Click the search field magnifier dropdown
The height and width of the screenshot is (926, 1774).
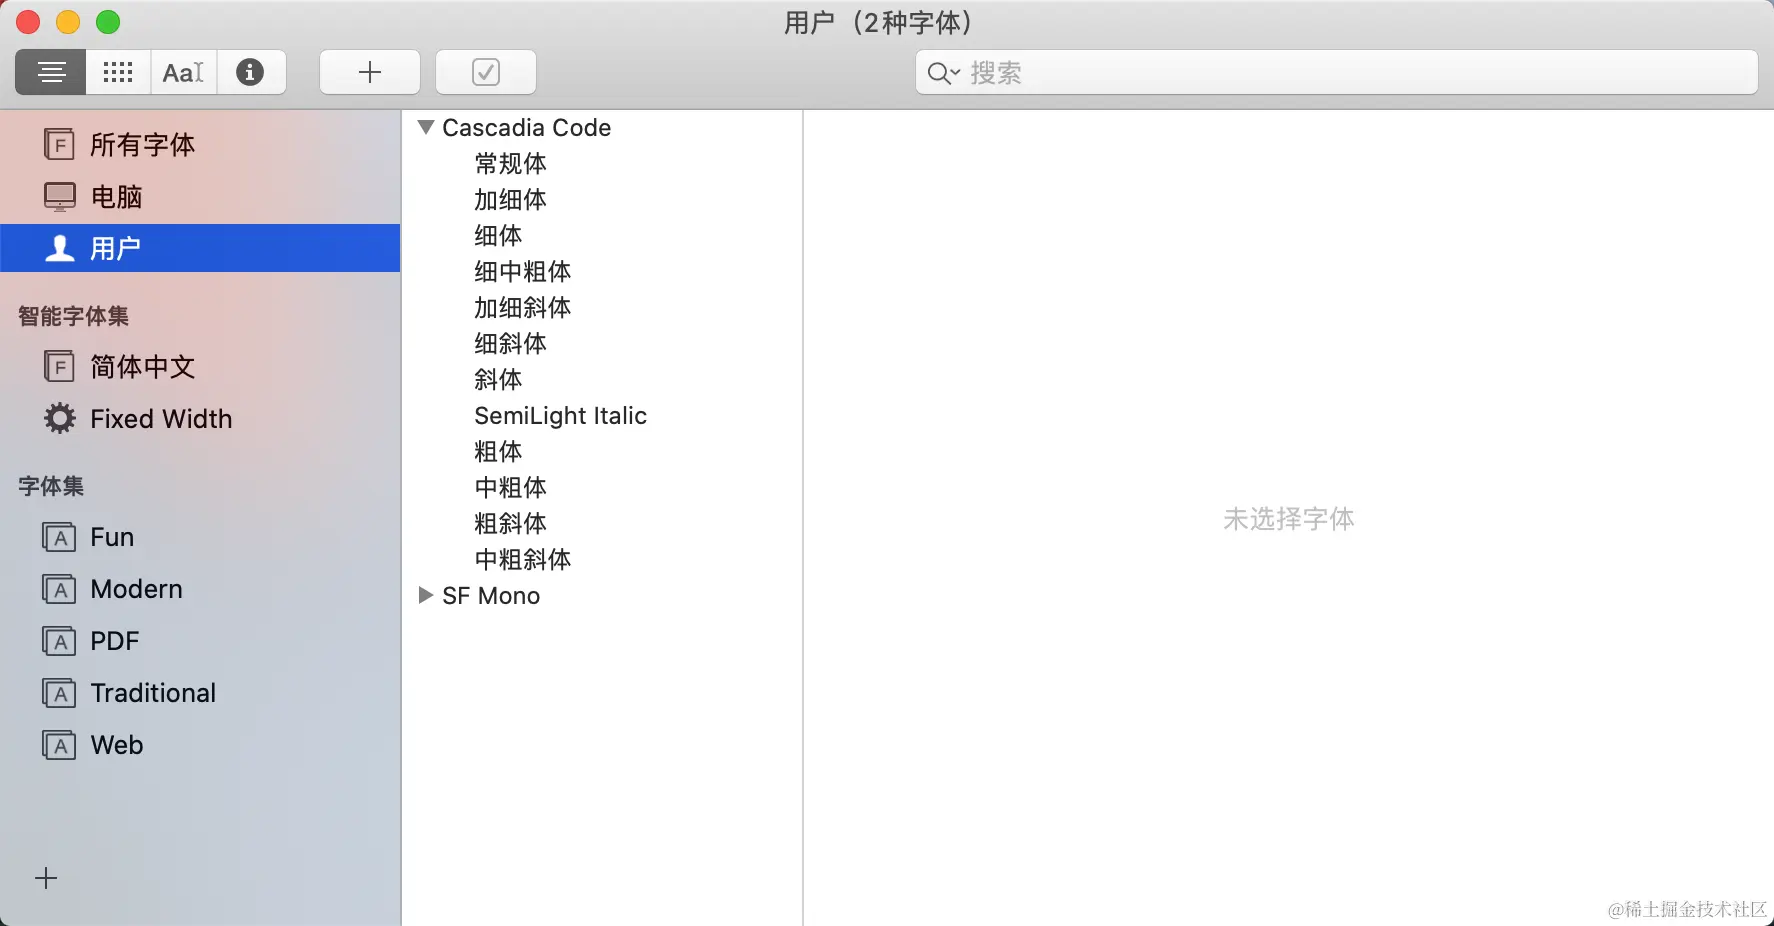(943, 73)
